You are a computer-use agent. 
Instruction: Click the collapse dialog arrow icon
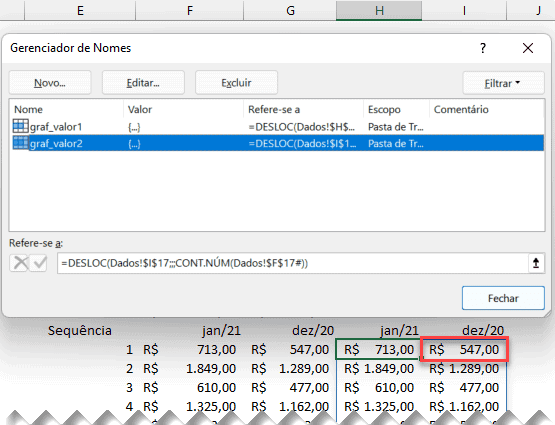click(536, 263)
